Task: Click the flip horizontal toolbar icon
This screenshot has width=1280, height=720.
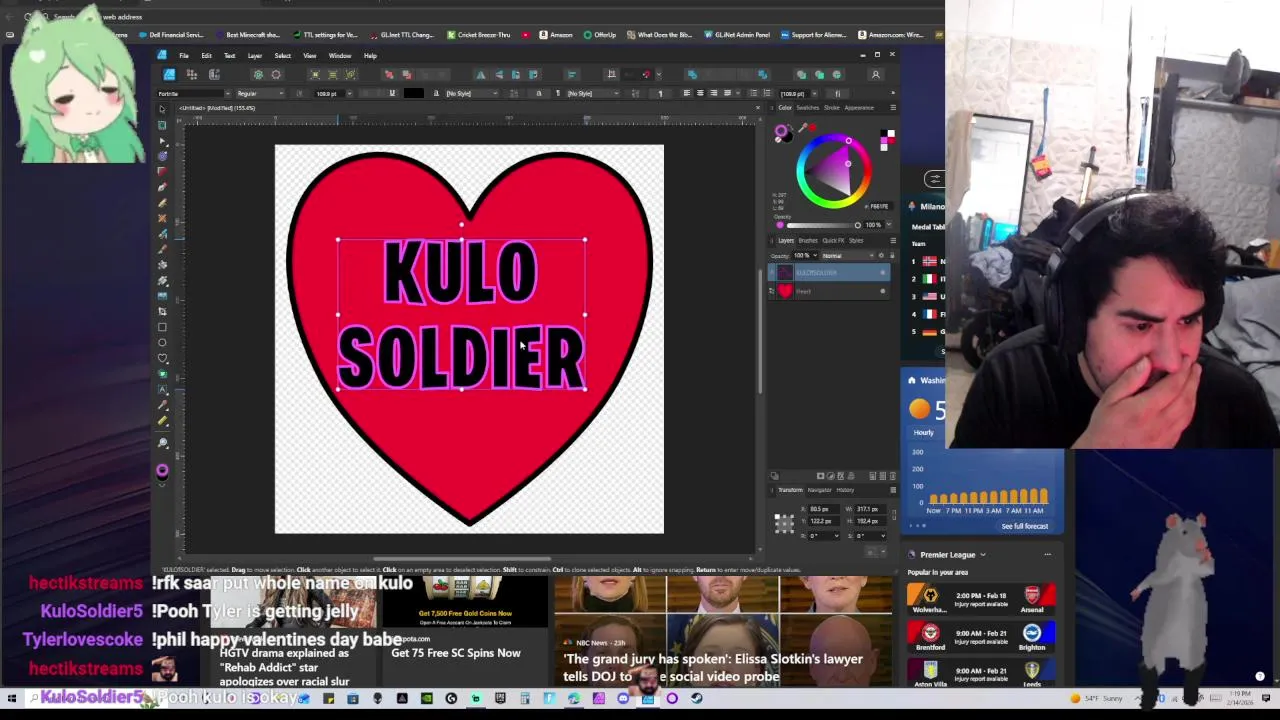Action: click(x=481, y=75)
